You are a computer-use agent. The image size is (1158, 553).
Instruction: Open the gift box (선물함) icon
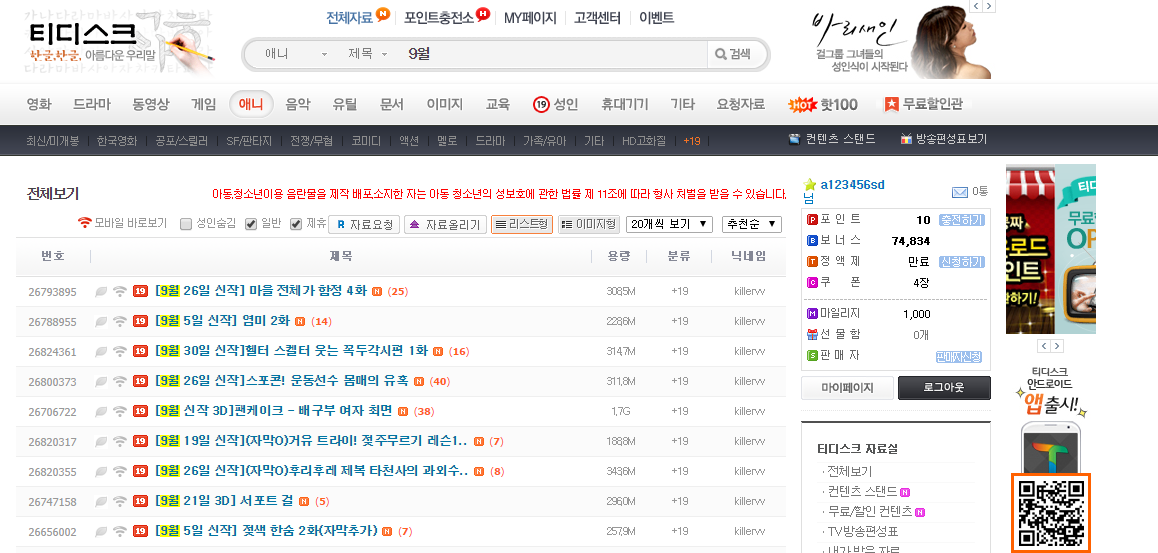coord(812,335)
